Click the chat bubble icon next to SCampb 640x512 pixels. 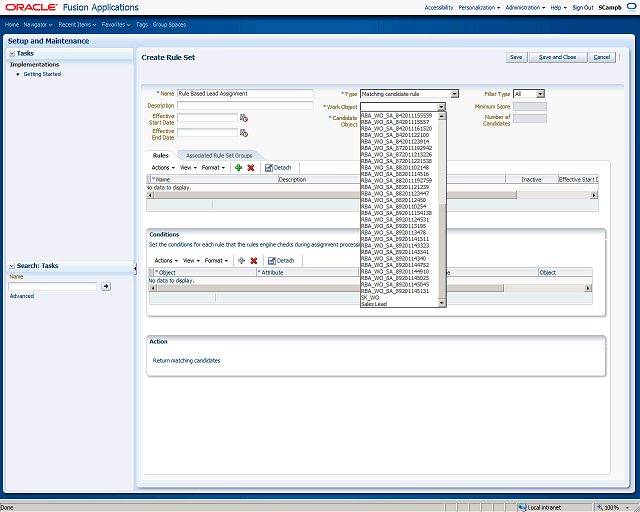pos(631,7)
